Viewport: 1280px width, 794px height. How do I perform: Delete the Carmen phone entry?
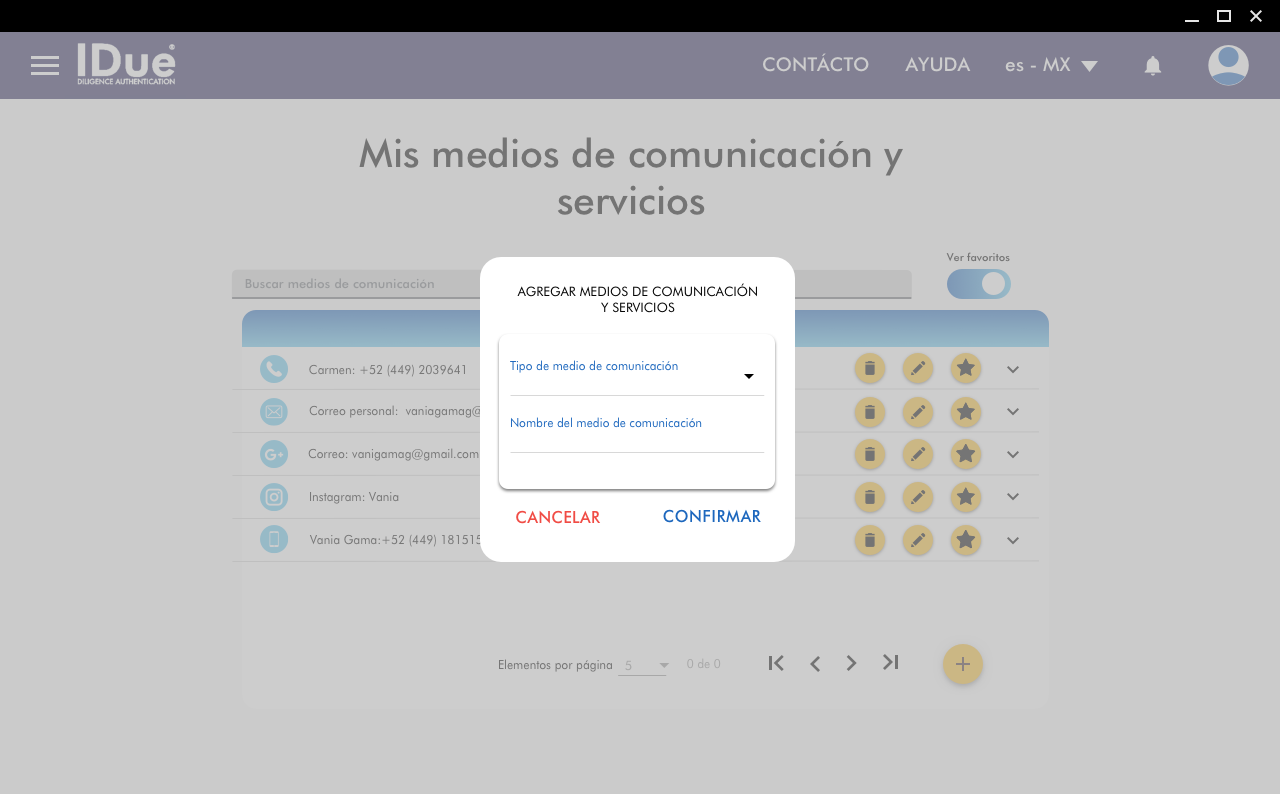point(869,369)
